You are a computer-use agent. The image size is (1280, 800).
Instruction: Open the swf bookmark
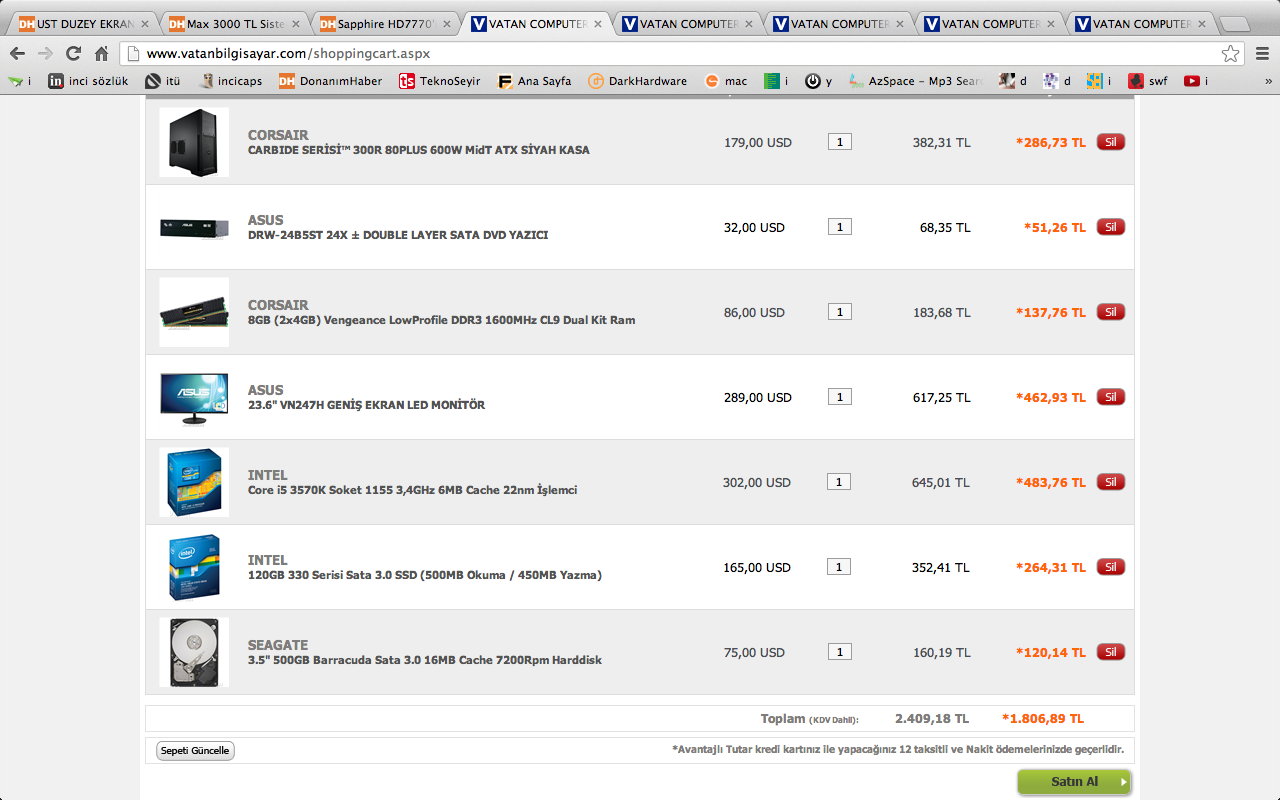[x=1148, y=81]
